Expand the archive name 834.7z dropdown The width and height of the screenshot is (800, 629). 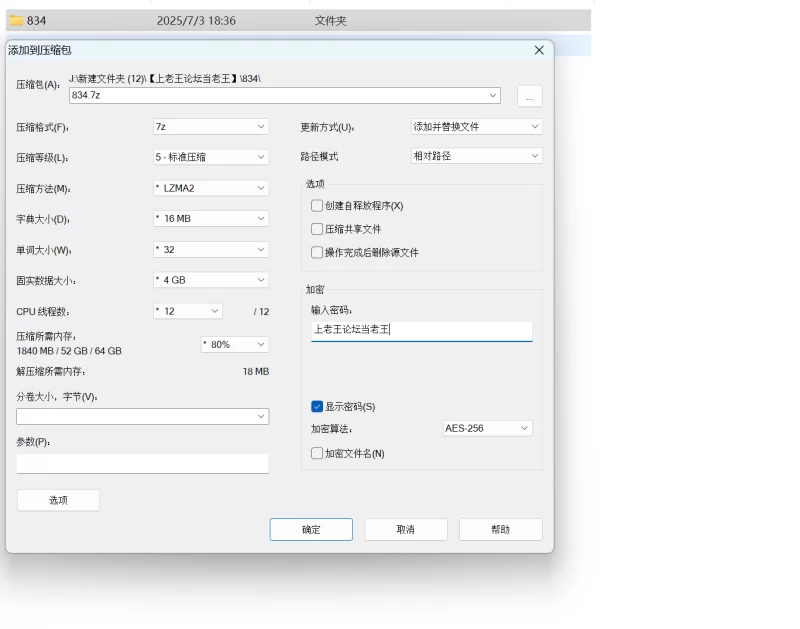[x=492, y=95]
